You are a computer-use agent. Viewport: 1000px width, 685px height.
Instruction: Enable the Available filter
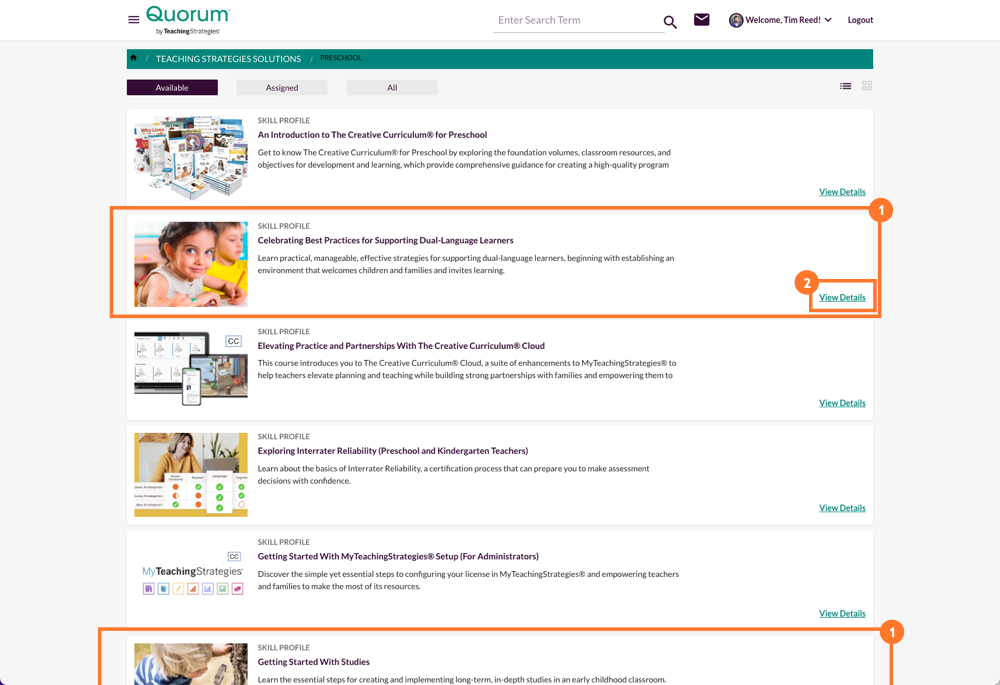pos(172,87)
